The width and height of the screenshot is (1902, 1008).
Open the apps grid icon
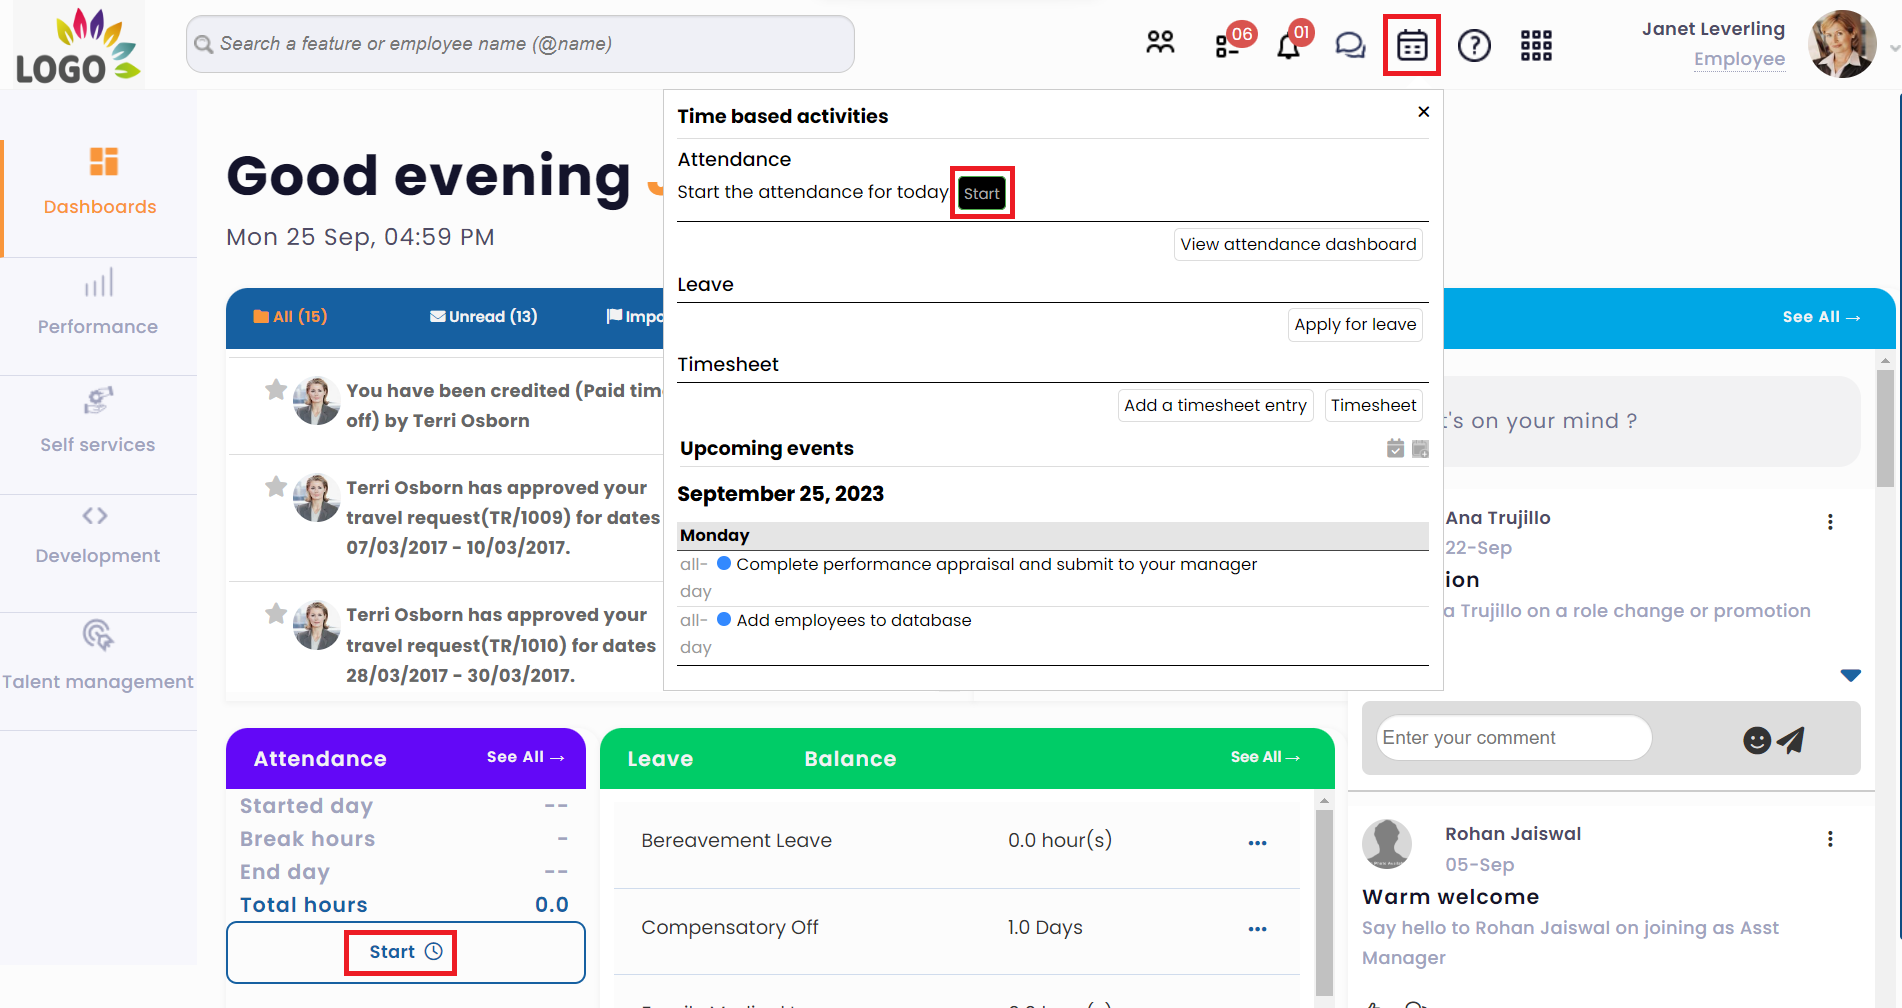(x=1536, y=45)
